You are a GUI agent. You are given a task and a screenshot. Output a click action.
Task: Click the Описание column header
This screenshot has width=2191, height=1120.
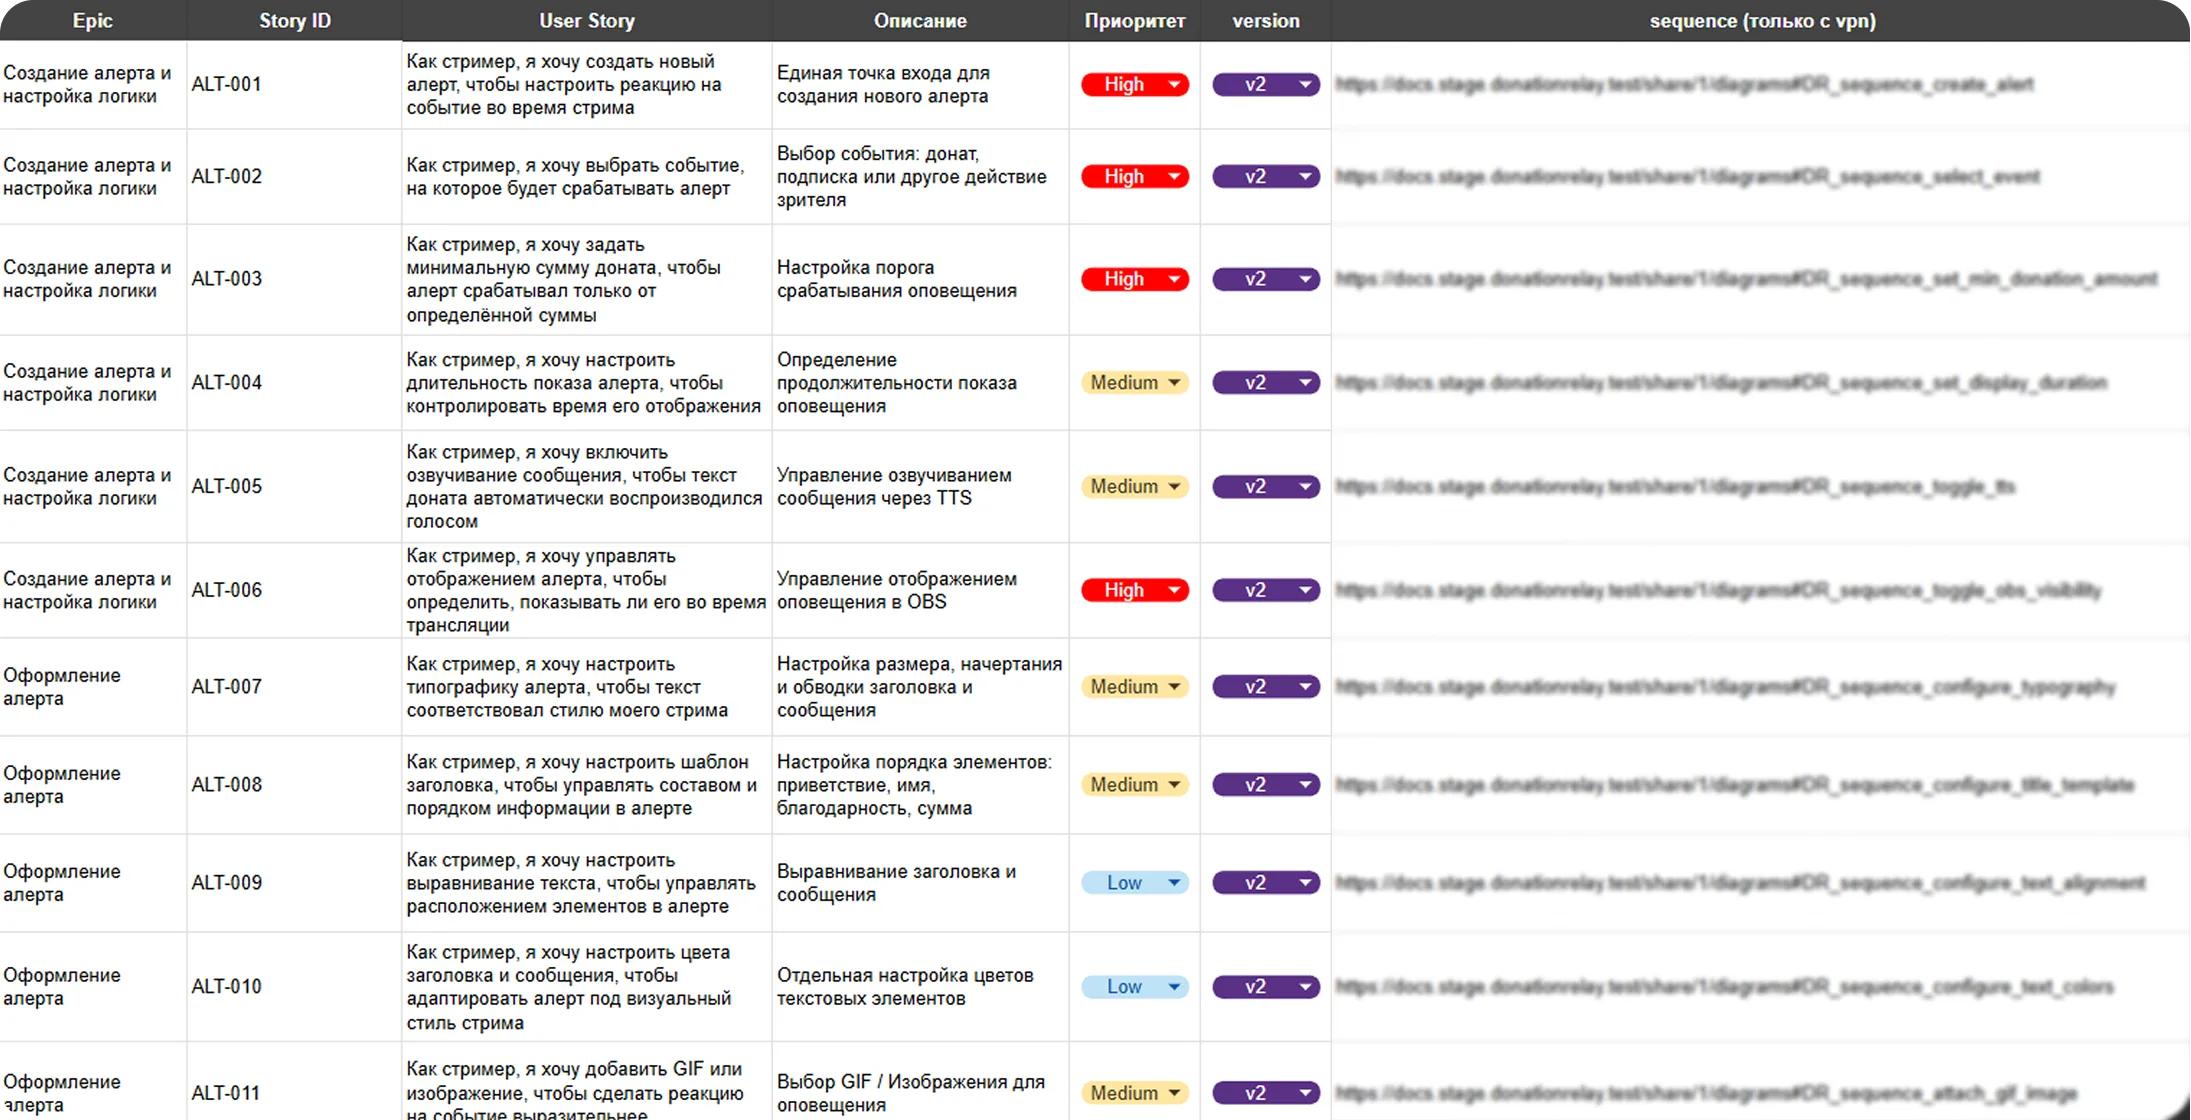920,21
